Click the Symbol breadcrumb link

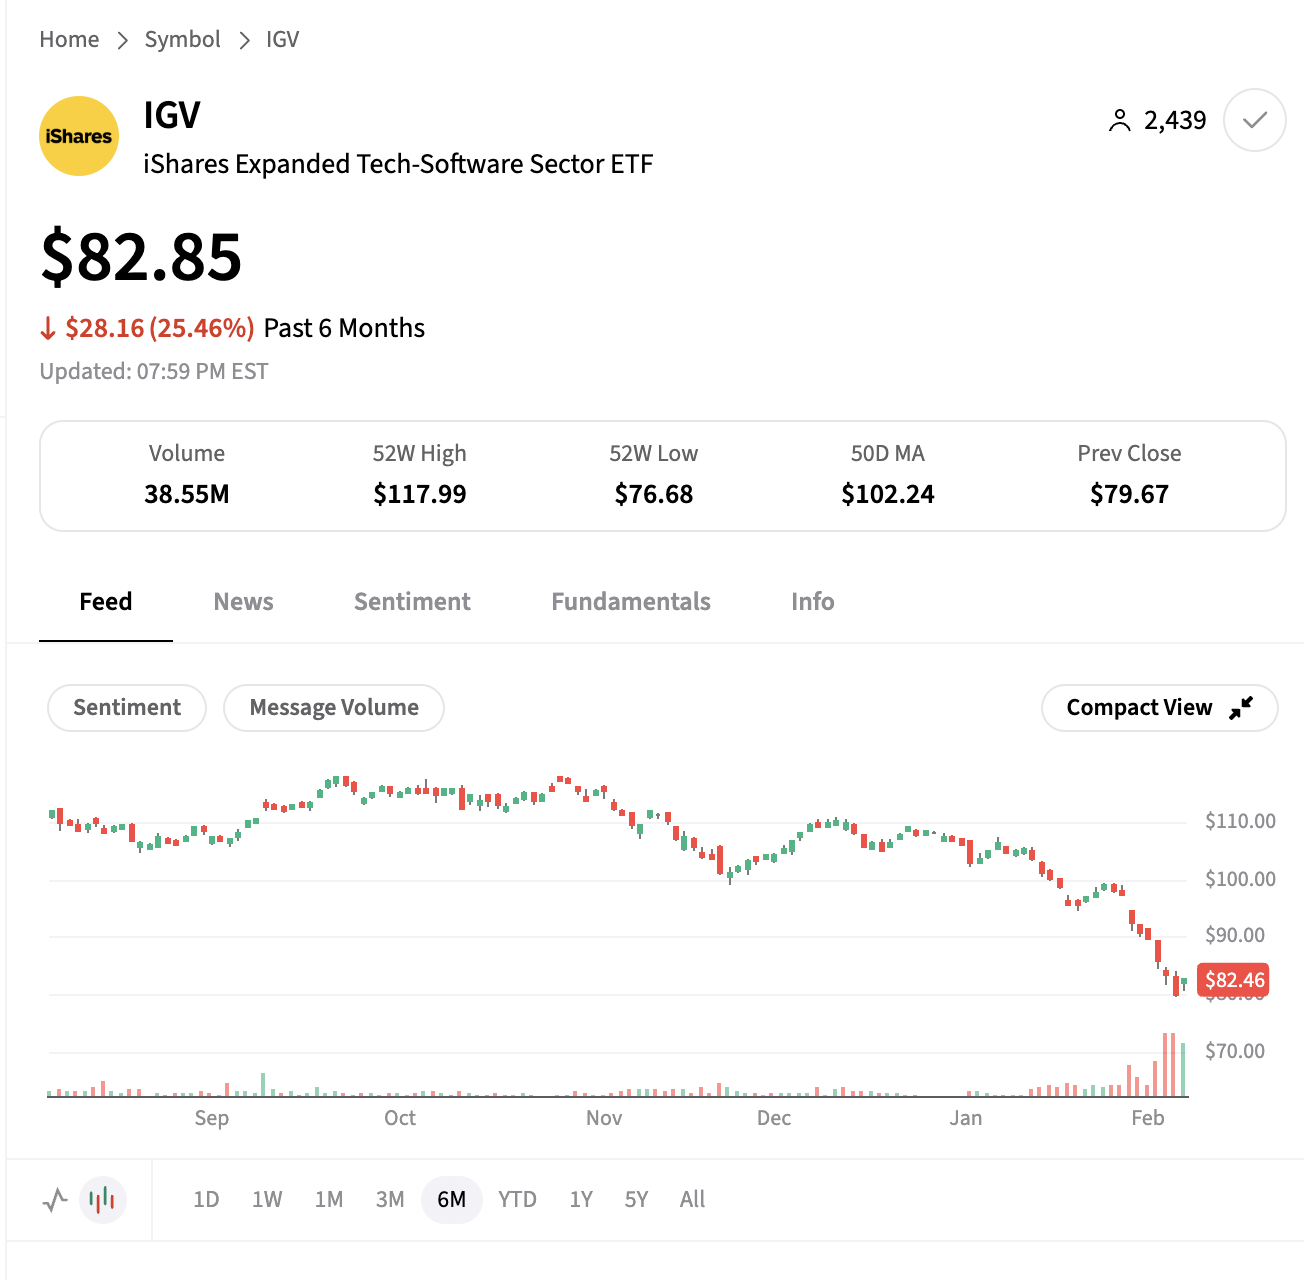(182, 39)
